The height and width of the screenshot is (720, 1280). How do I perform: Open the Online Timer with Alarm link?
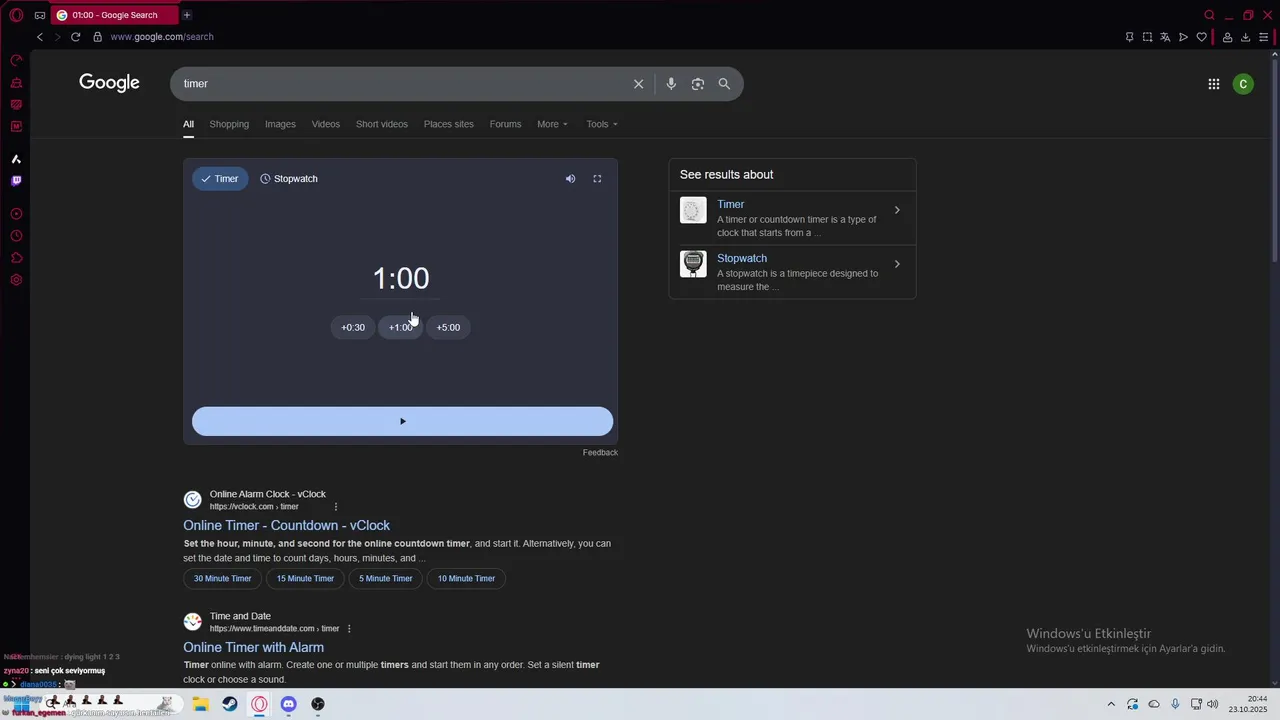pyautogui.click(x=253, y=648)
